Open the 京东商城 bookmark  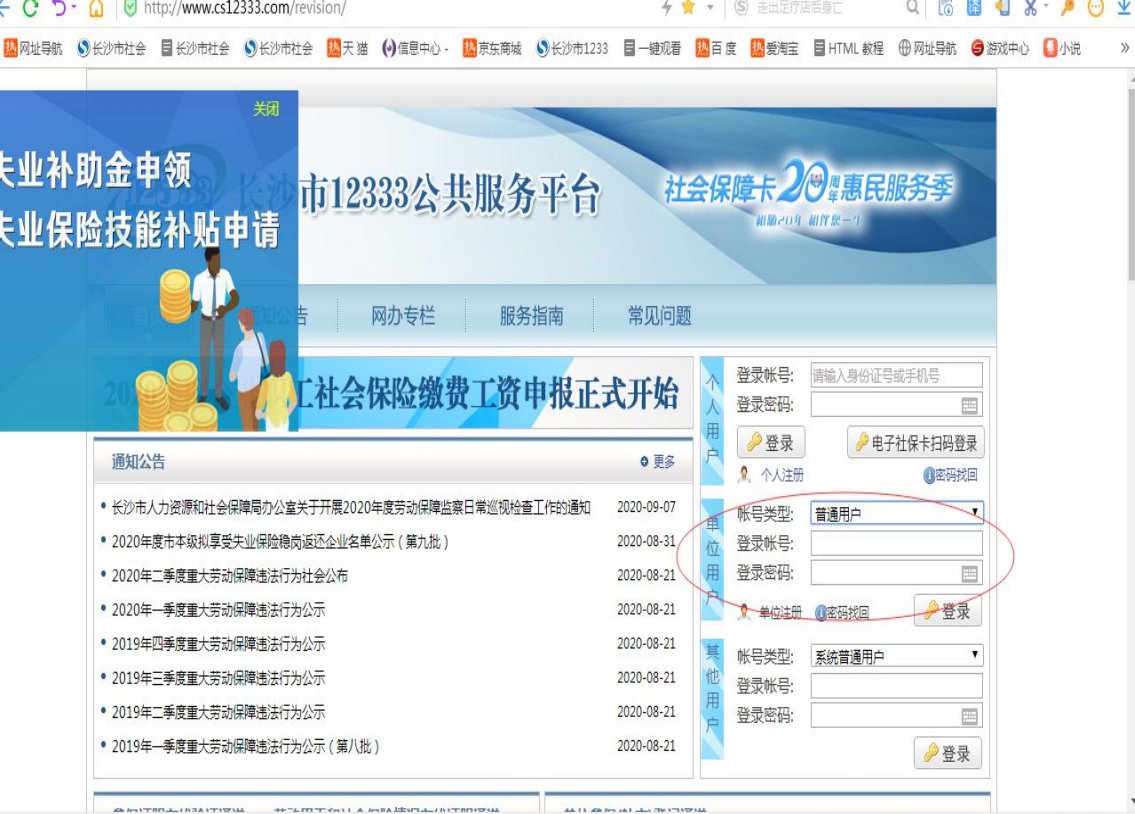tap(492, 48)
